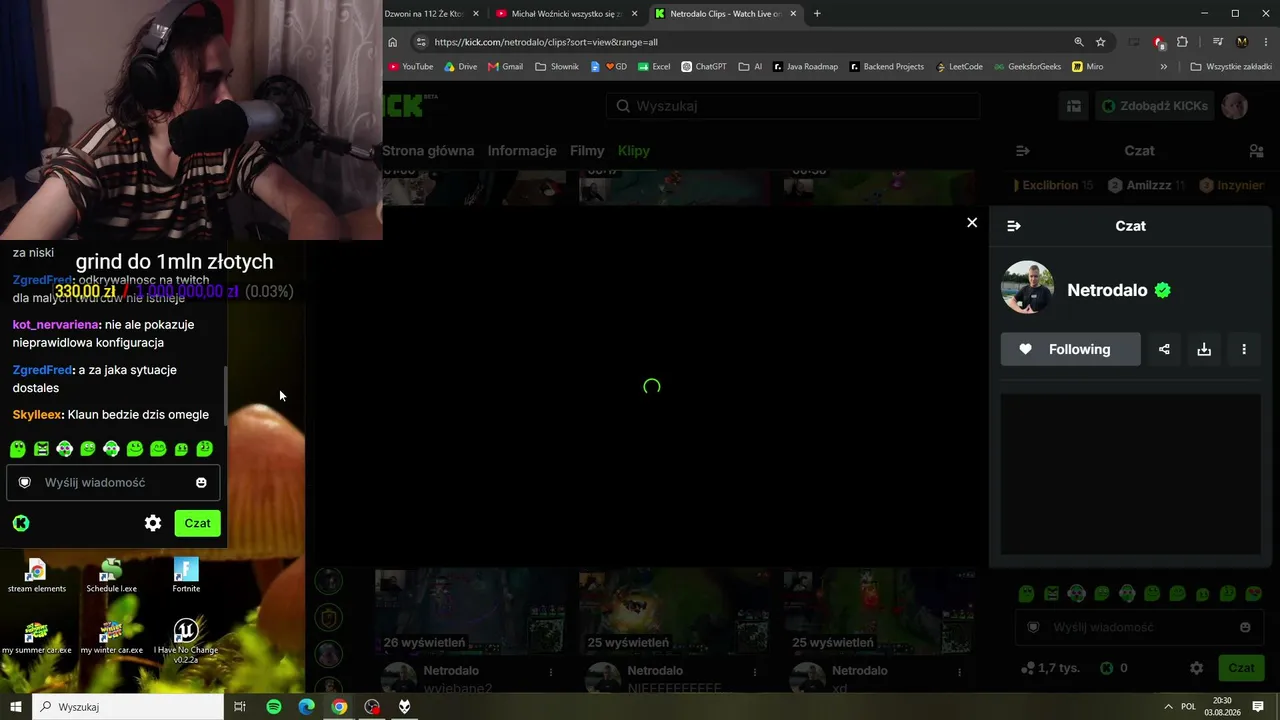Open the zoom magnifier in the address bar

tap(1079, 42)
